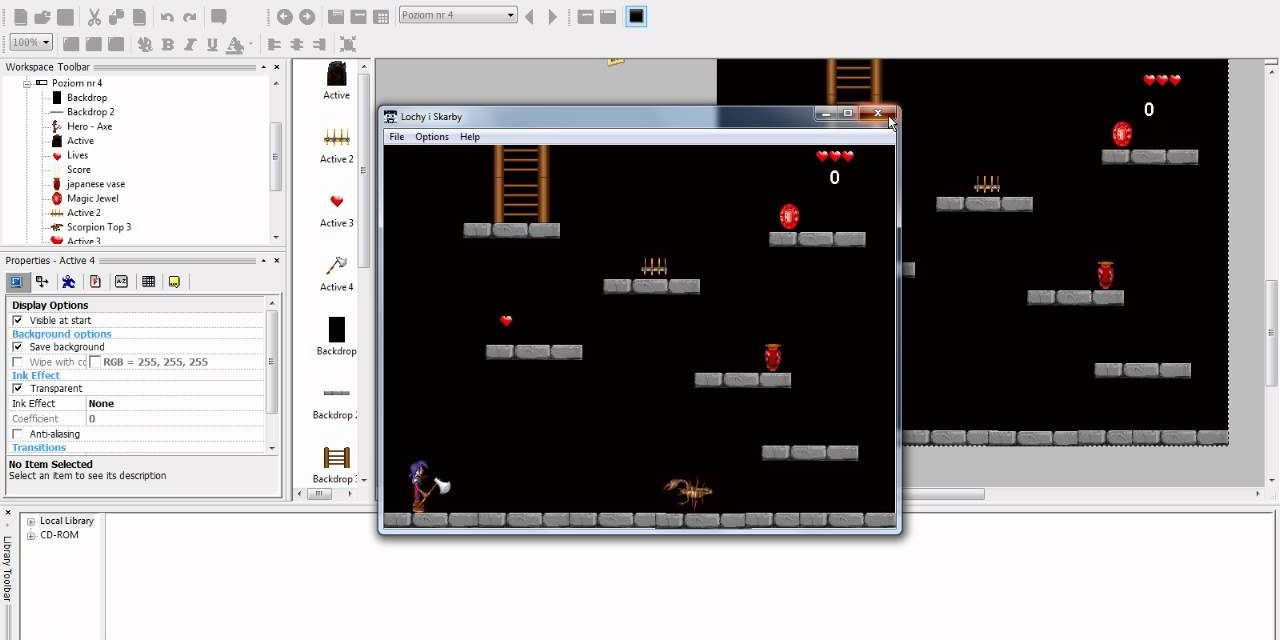Image resolution: width=1280 pixels, height=640 pixels.
Task: Toggle Bold text formatting
Action: [167, 44]
